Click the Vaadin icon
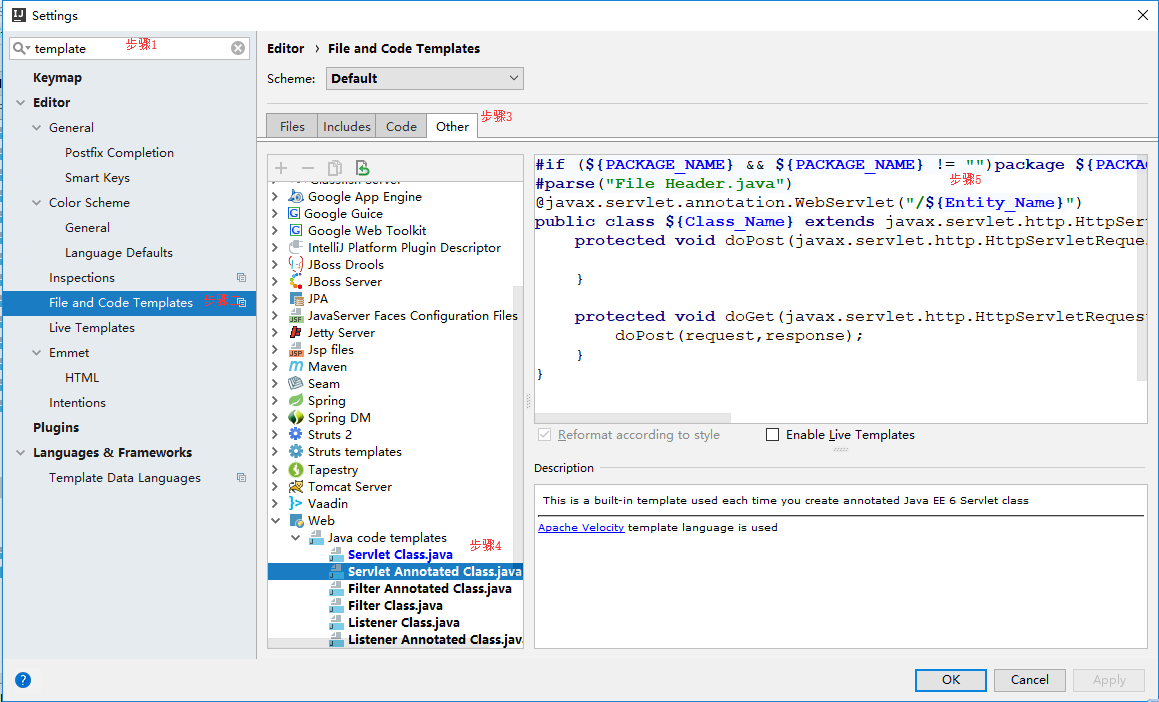 (x=296, y=503)
